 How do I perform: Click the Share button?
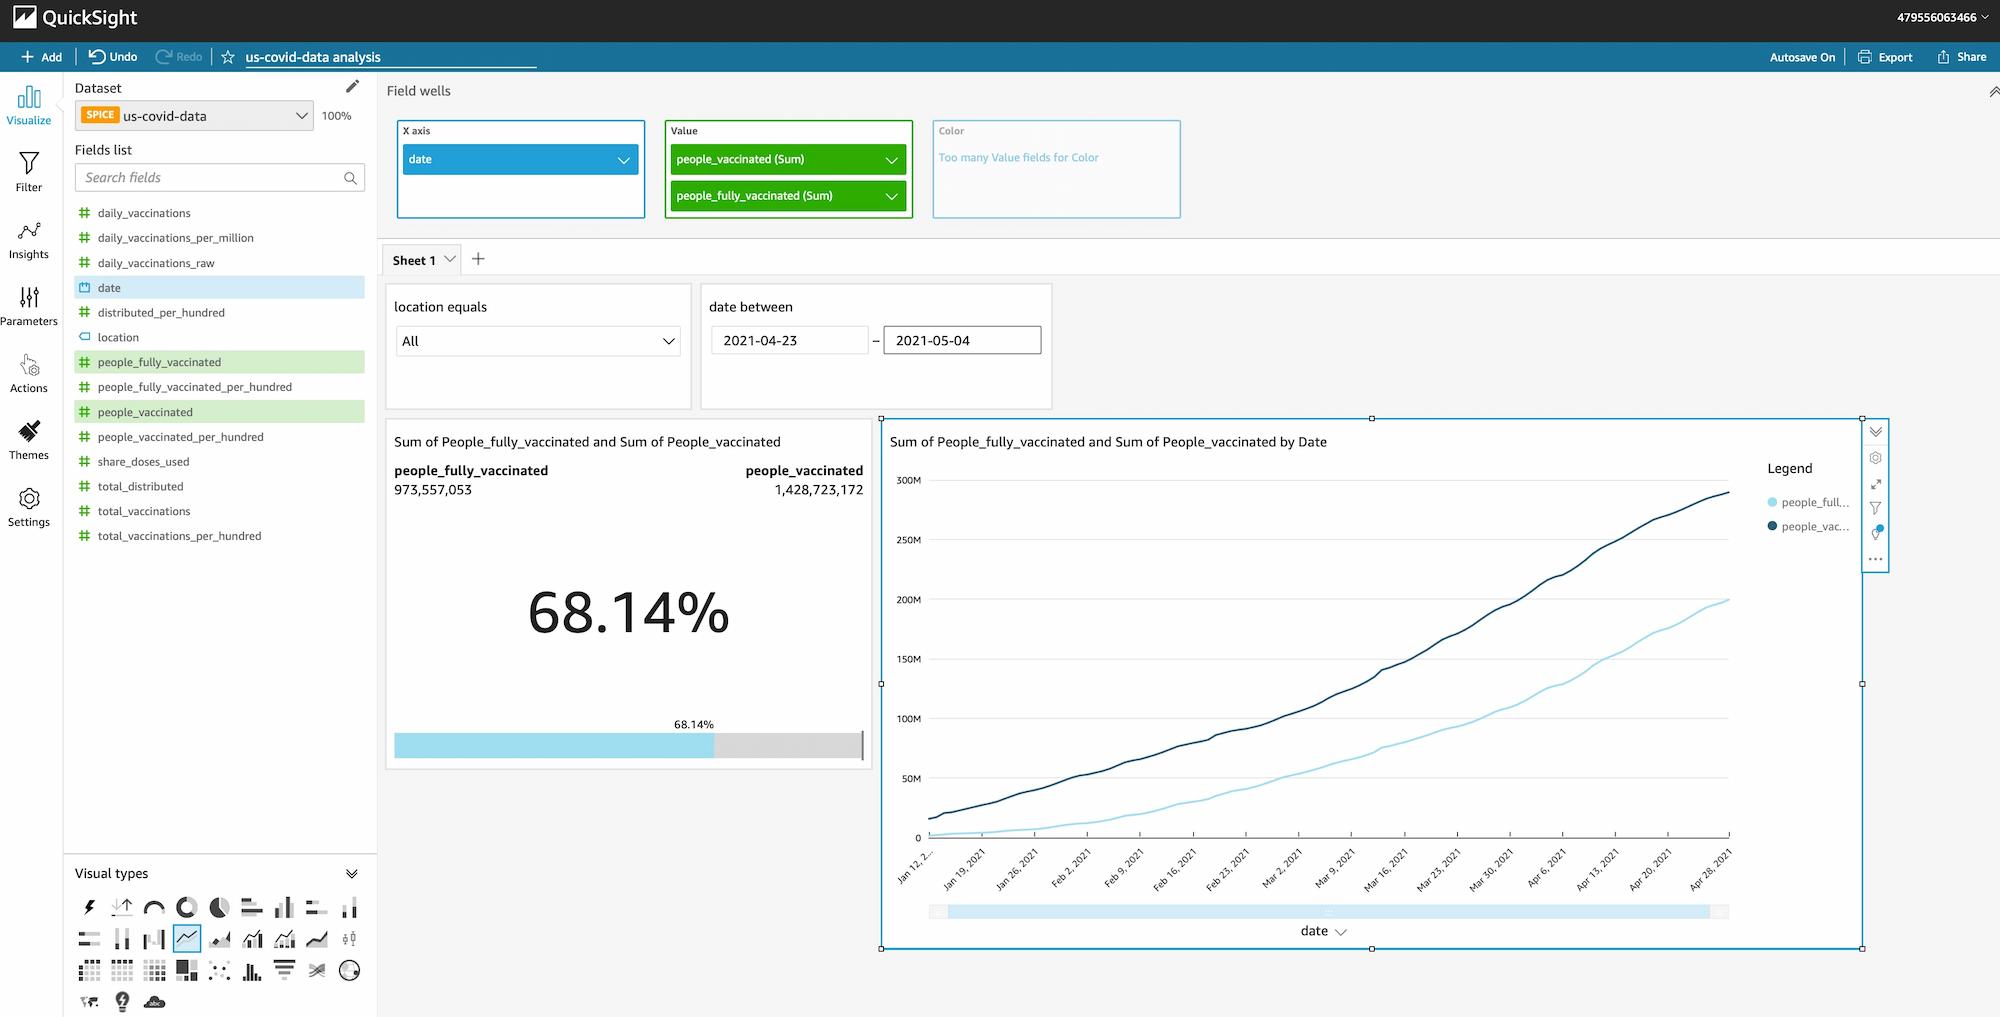point(1961,57)
